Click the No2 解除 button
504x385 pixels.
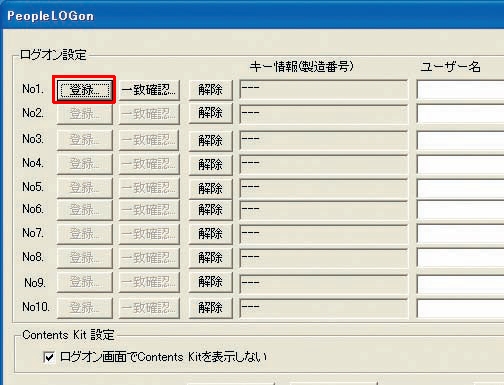(x=211, y=114)
